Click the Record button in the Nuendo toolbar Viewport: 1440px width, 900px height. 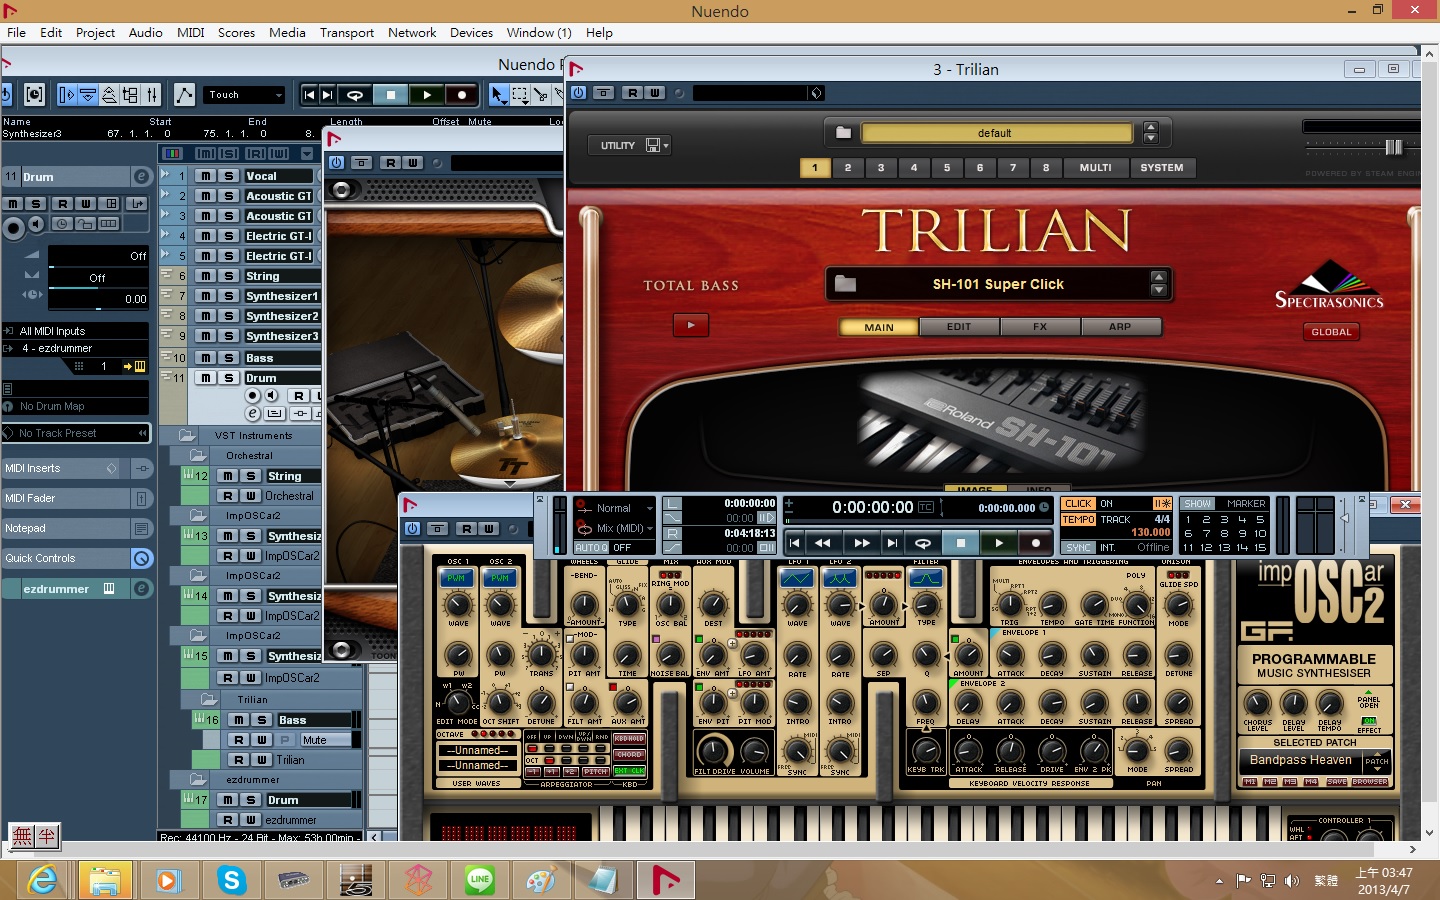click(x=461, y=95)
